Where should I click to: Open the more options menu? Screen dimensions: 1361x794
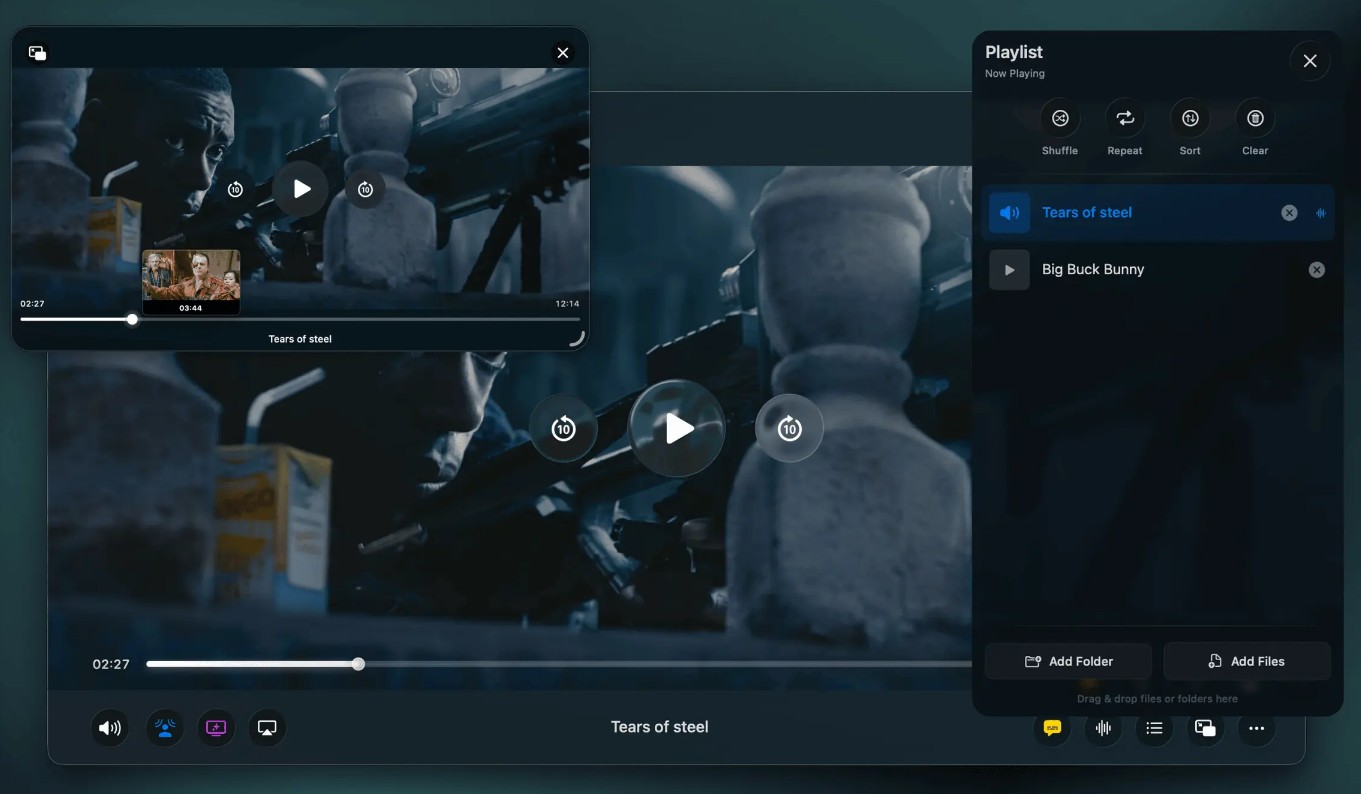click(x=1256, y=728)
